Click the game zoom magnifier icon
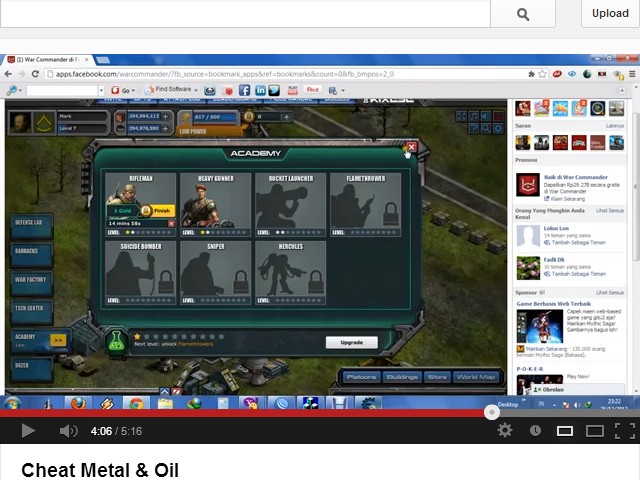 (x=486, y=129)
